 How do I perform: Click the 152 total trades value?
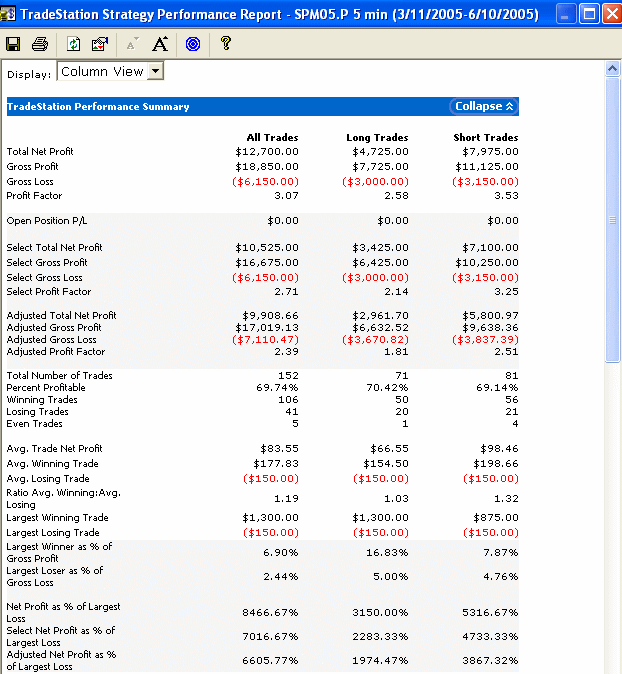pos(288,376)
